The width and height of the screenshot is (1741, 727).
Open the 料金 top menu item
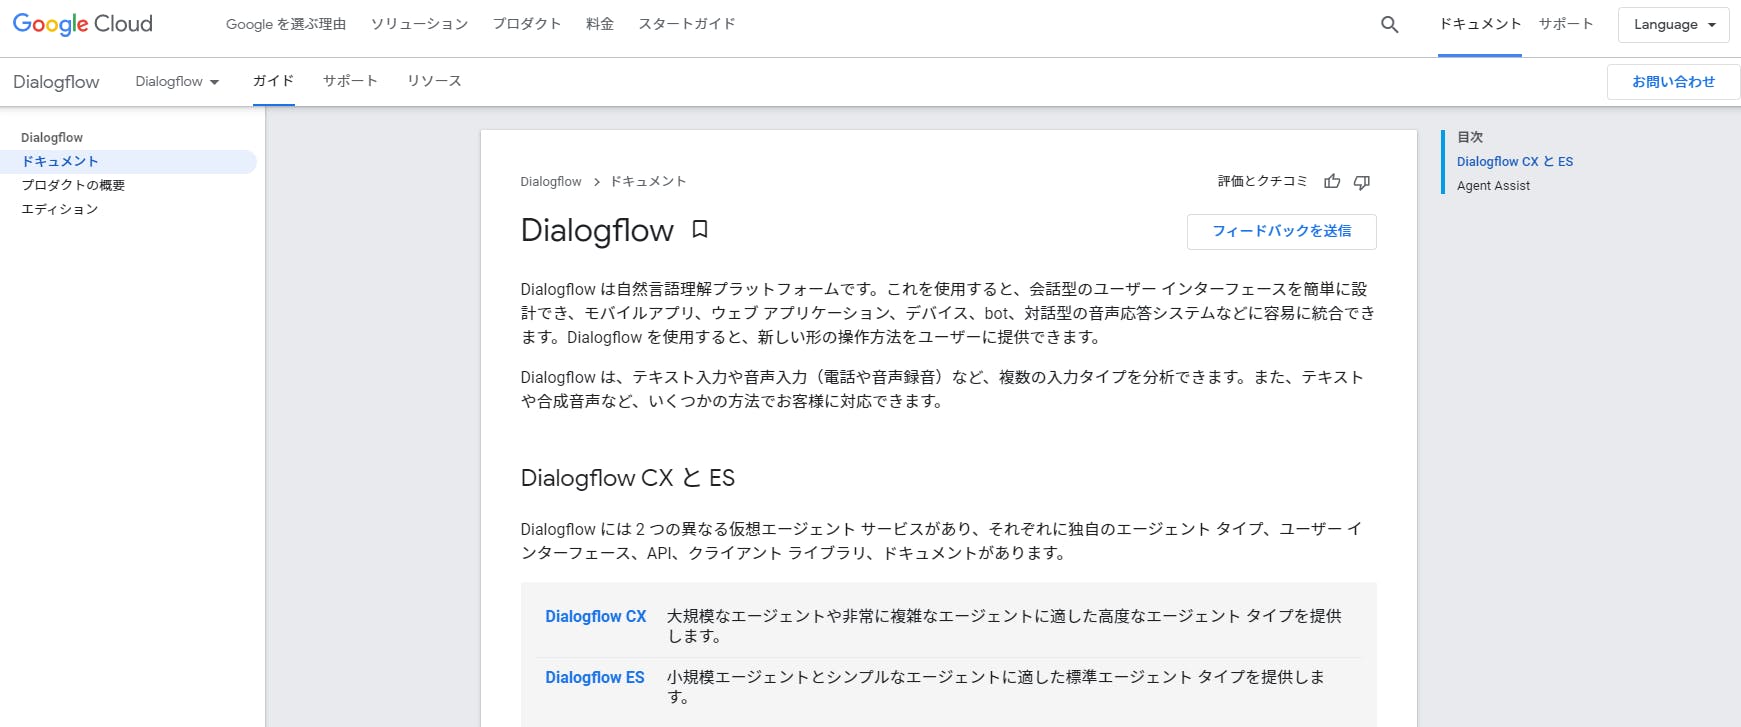coord(600,24)
